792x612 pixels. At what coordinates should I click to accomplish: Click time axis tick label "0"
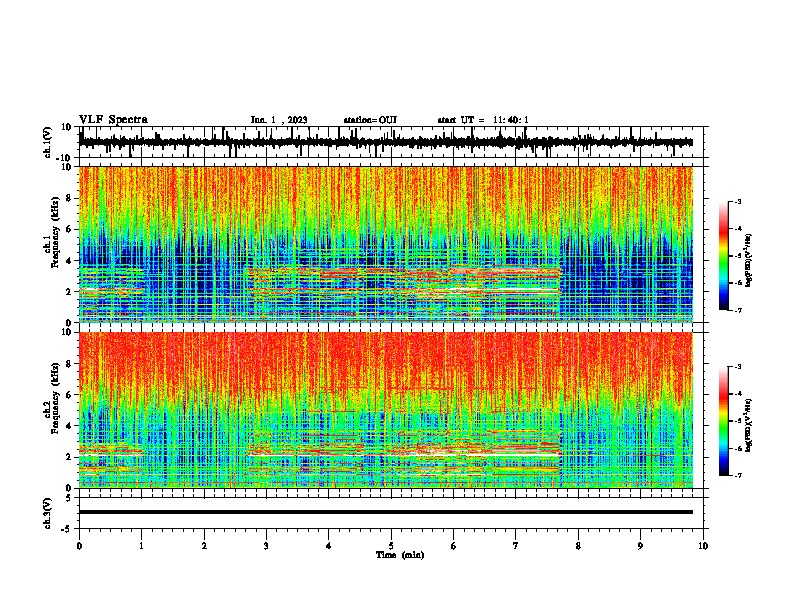pyautogui.click(x=79, y=546)
